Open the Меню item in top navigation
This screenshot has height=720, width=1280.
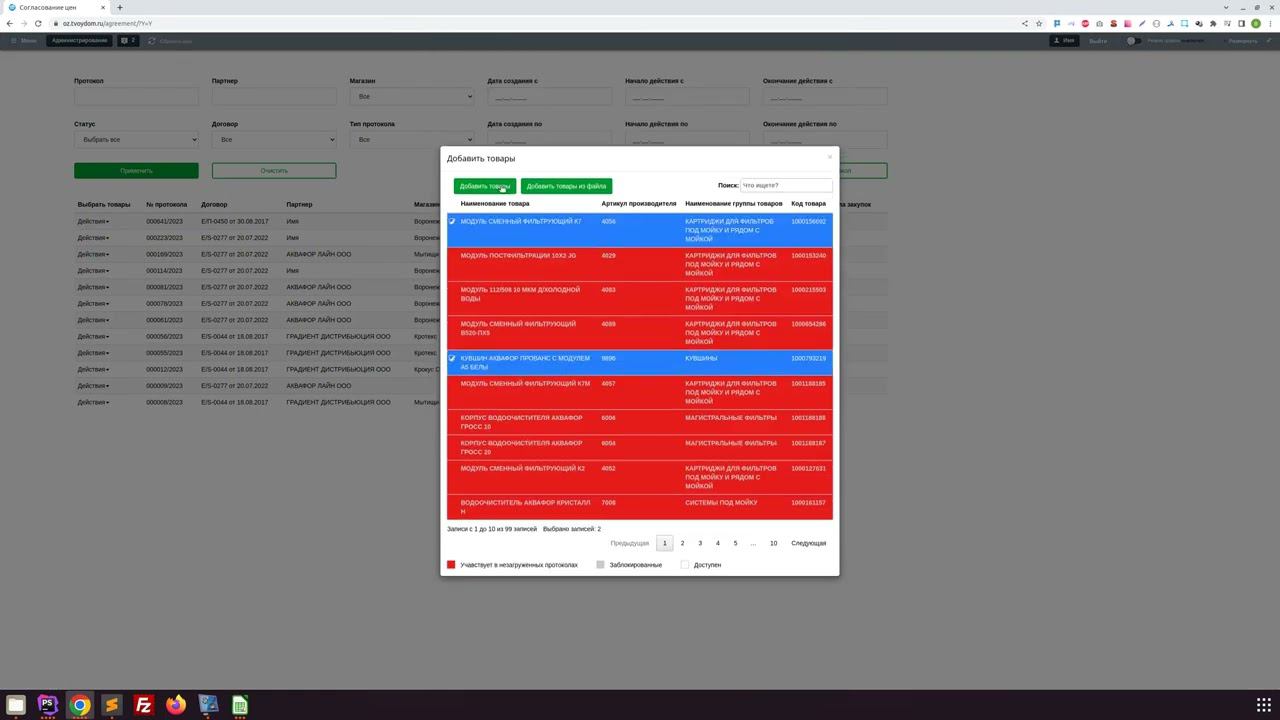point(24,41)
